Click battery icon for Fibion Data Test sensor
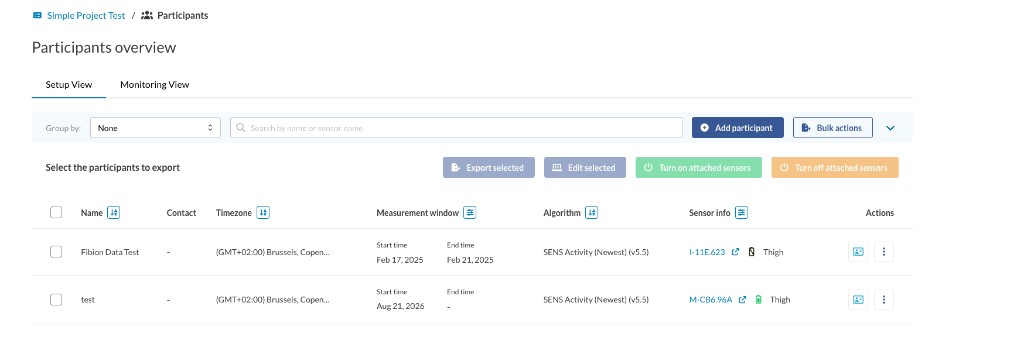The width and height of the screenshot is (1024, 361). (x=751, y=252)
